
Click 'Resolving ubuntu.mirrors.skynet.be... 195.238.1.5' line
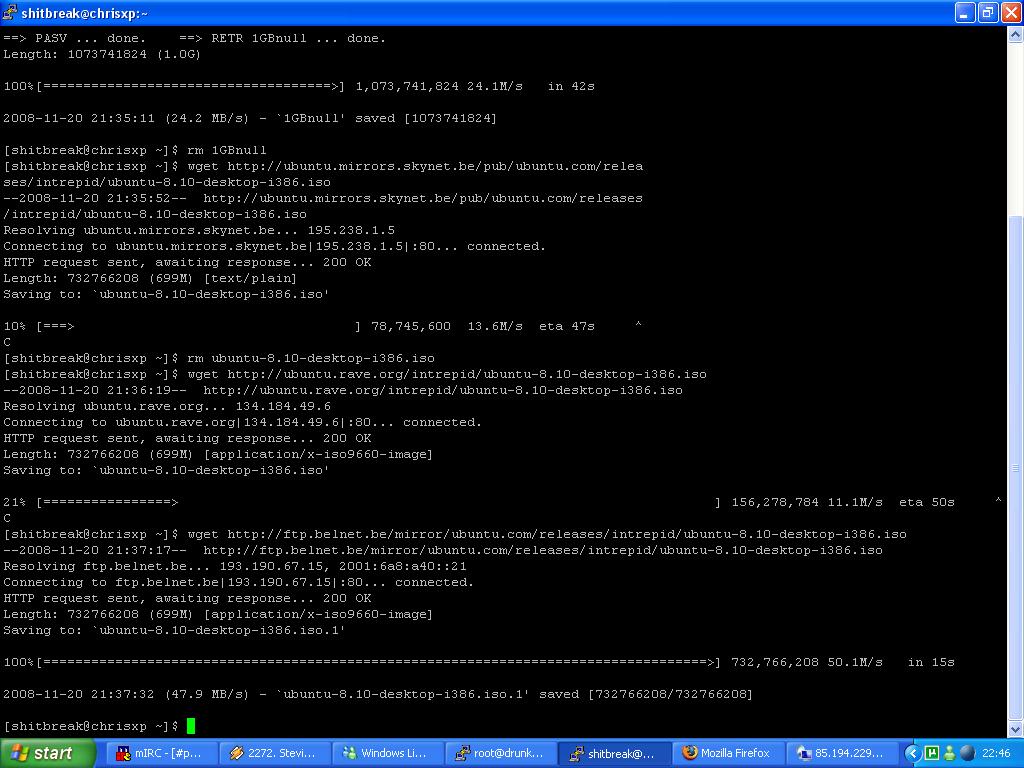[199, 231]
